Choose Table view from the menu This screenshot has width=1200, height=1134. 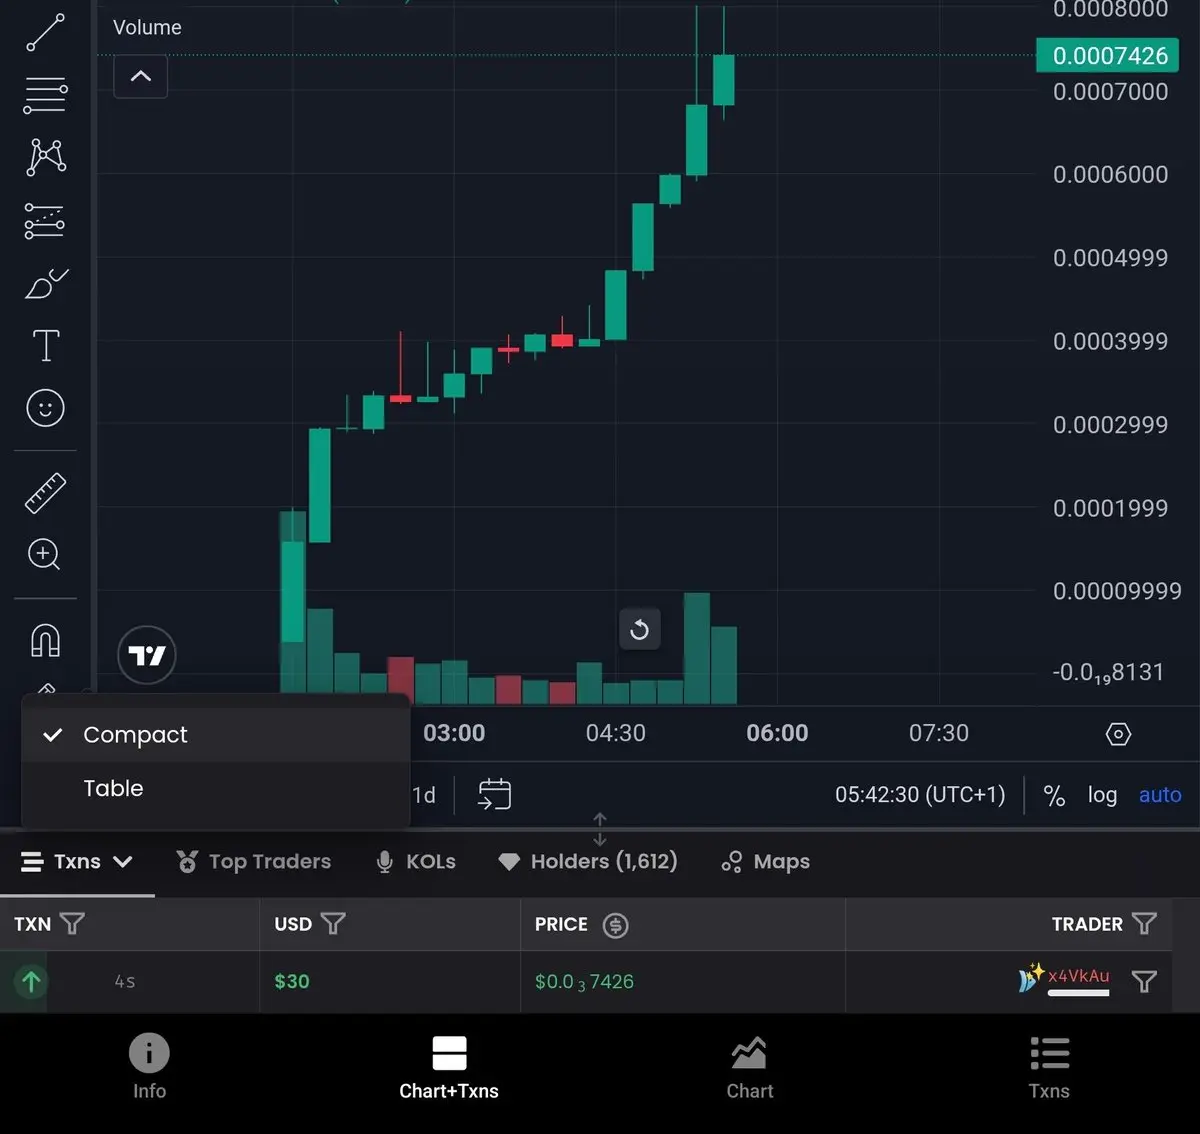click(x=216, y=789)
